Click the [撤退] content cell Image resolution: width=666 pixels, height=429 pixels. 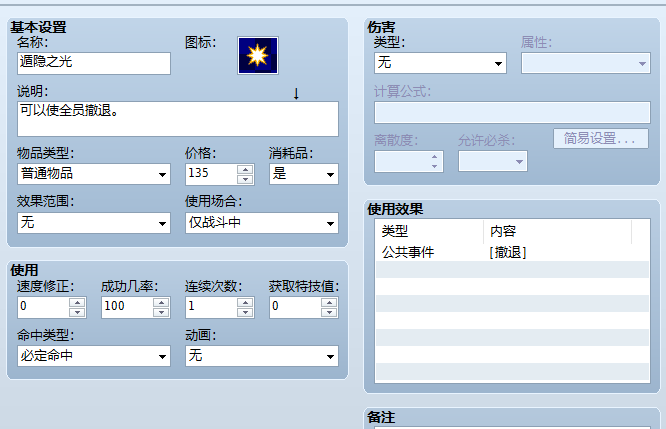pyautogui.click(x=508, y=253)
